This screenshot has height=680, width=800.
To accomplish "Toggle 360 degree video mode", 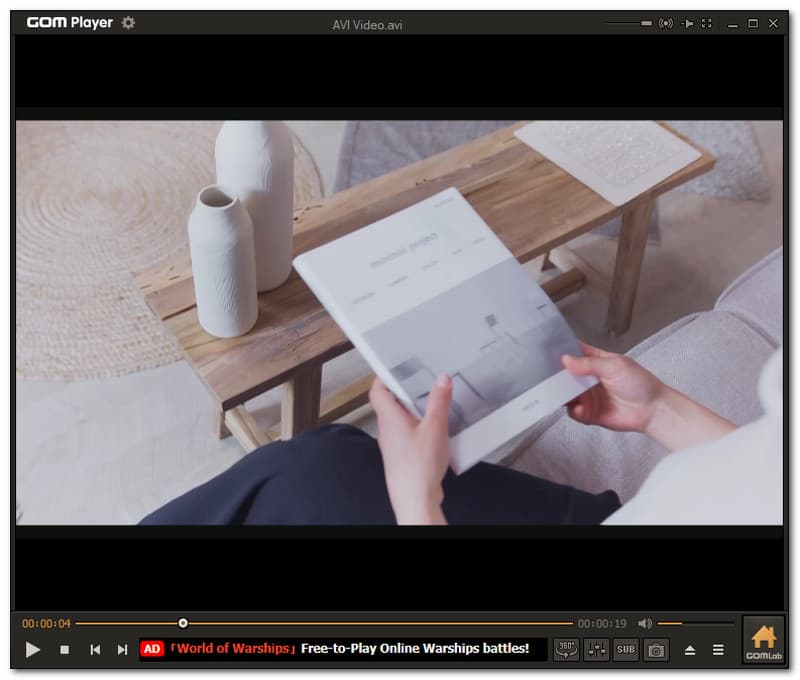I will pos(566,649).
